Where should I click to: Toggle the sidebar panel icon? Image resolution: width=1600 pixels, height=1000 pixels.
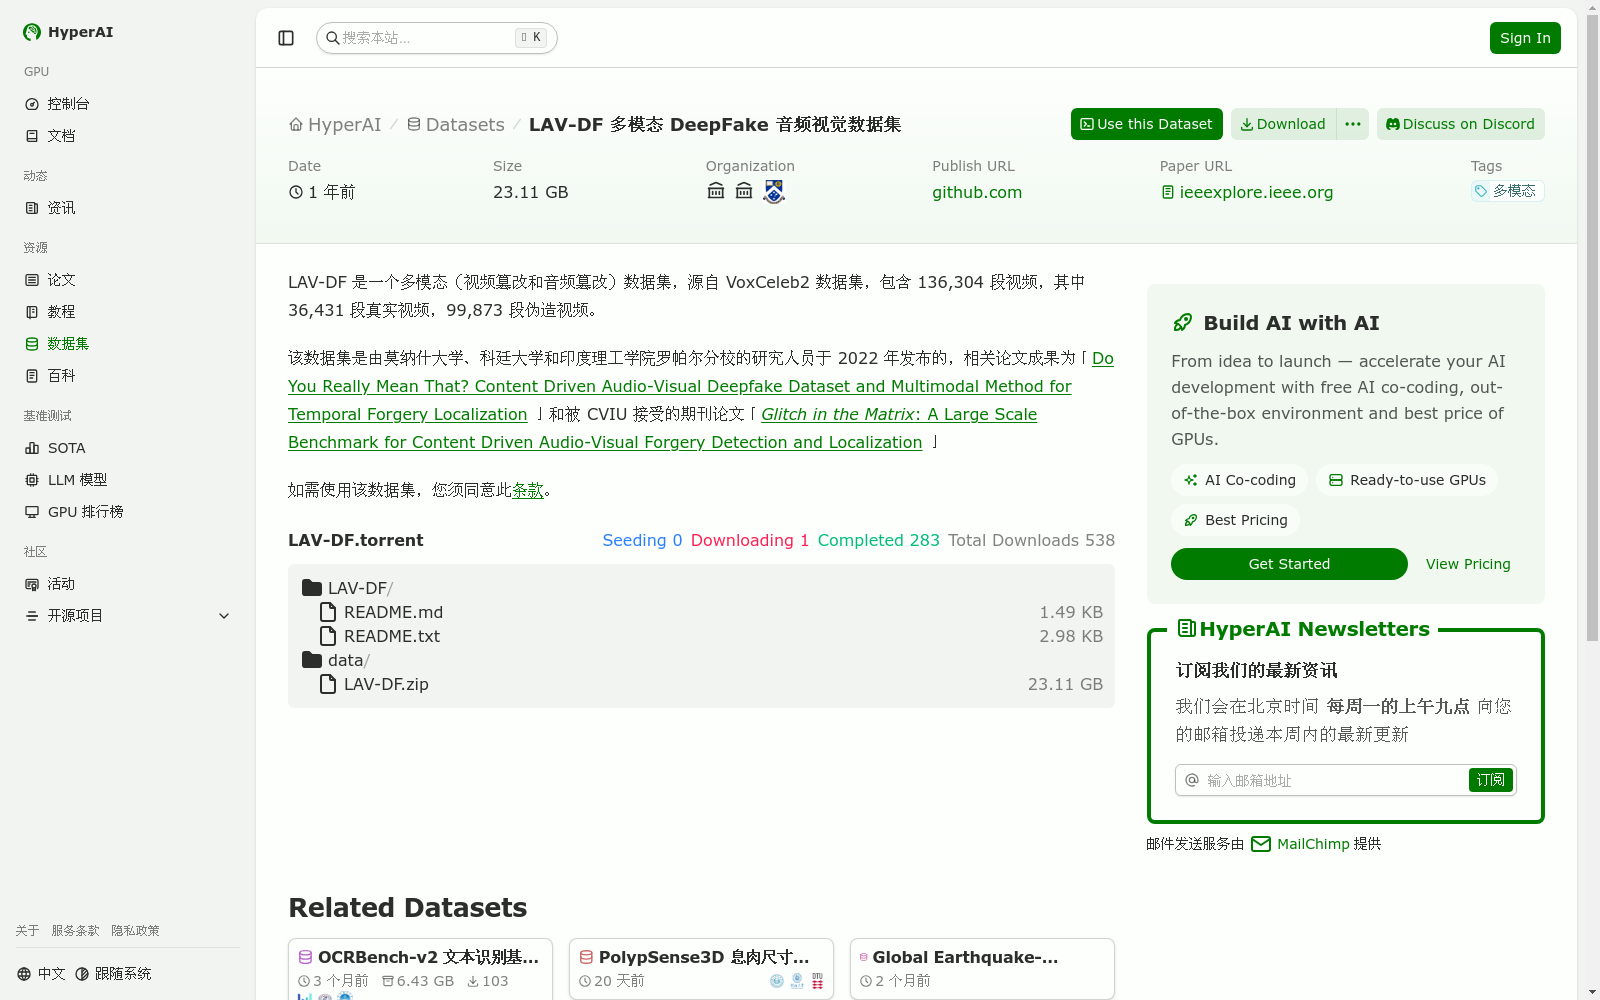(286, 38)
